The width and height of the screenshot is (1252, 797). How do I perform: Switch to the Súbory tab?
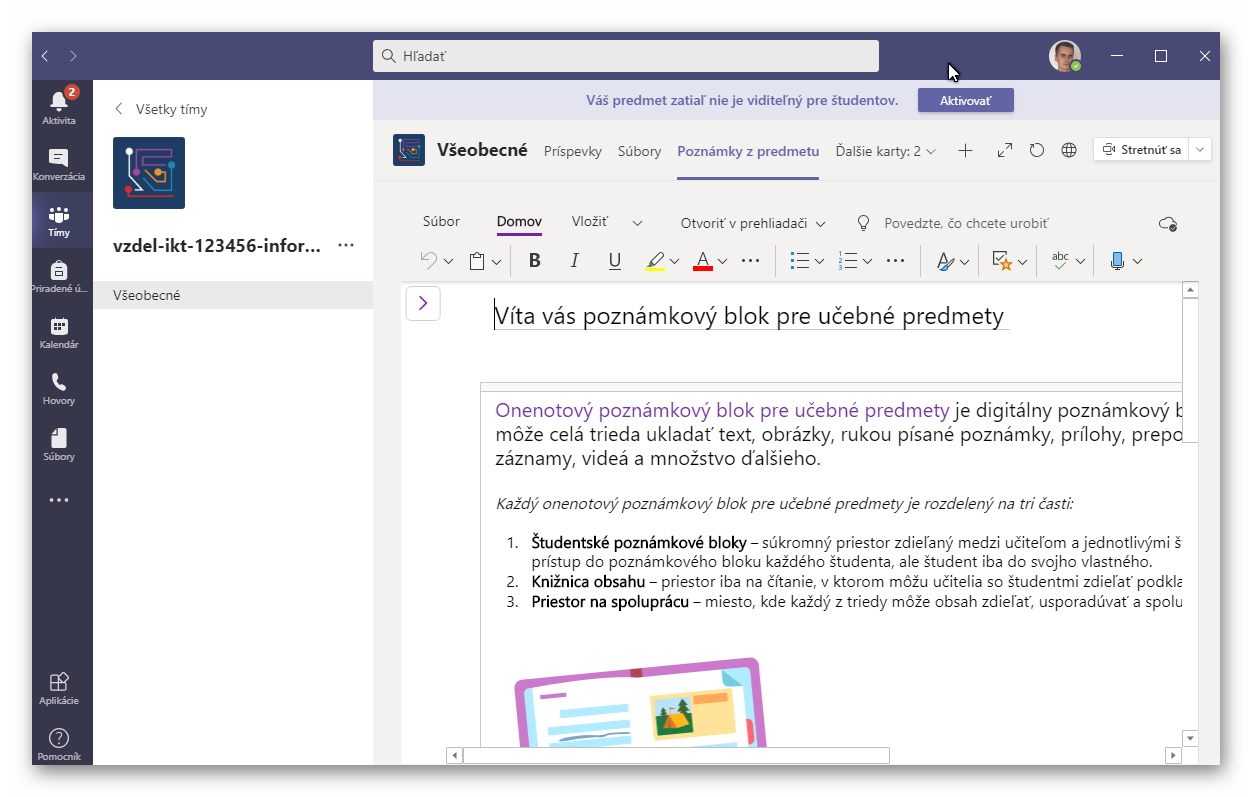(639, 152)
